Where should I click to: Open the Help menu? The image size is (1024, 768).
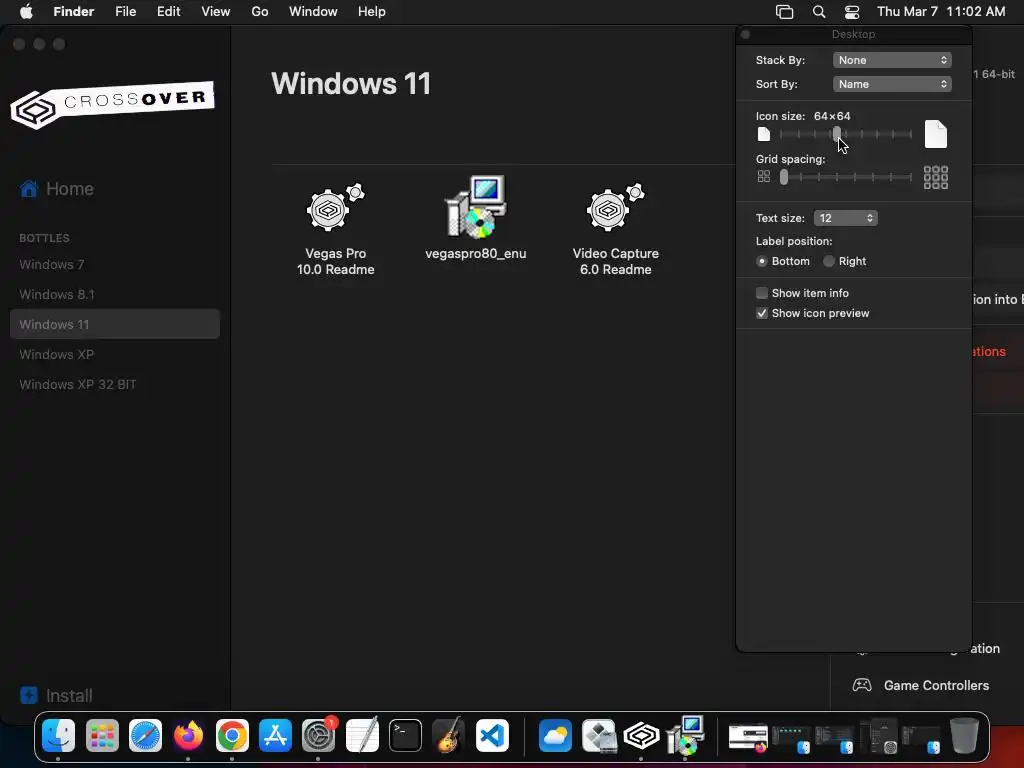click(372, 12)
